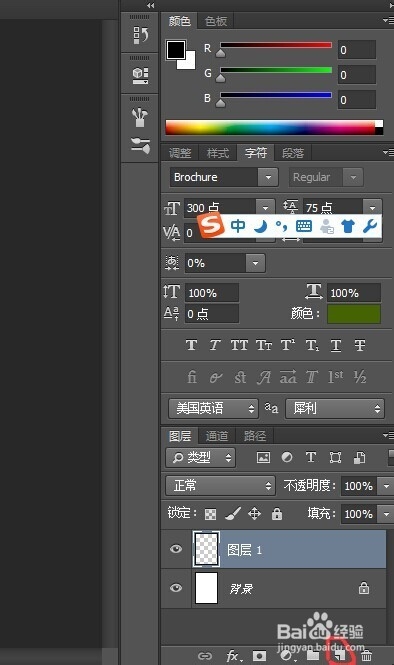Toggle Faux Bold text style
Viewport: 394px width, 665px height.
tap(191, 345)
